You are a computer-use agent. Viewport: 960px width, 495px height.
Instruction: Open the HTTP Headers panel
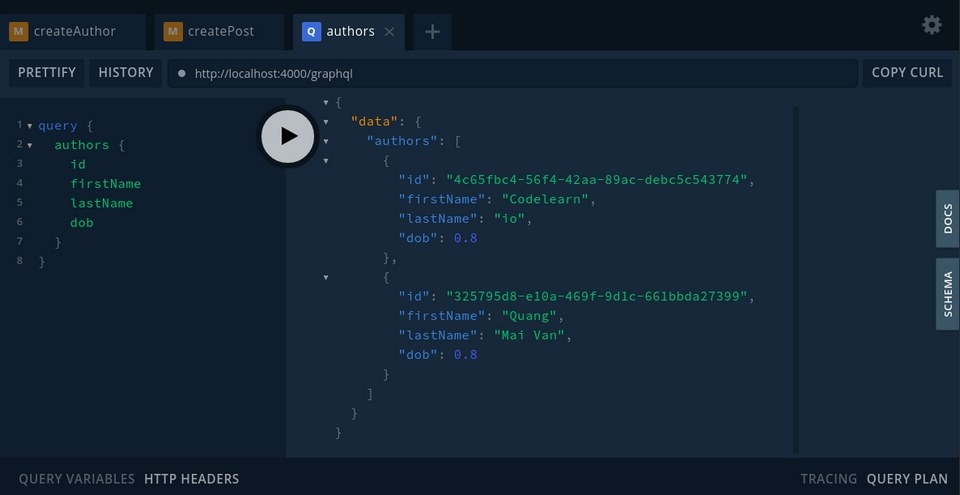click(192, 479)
